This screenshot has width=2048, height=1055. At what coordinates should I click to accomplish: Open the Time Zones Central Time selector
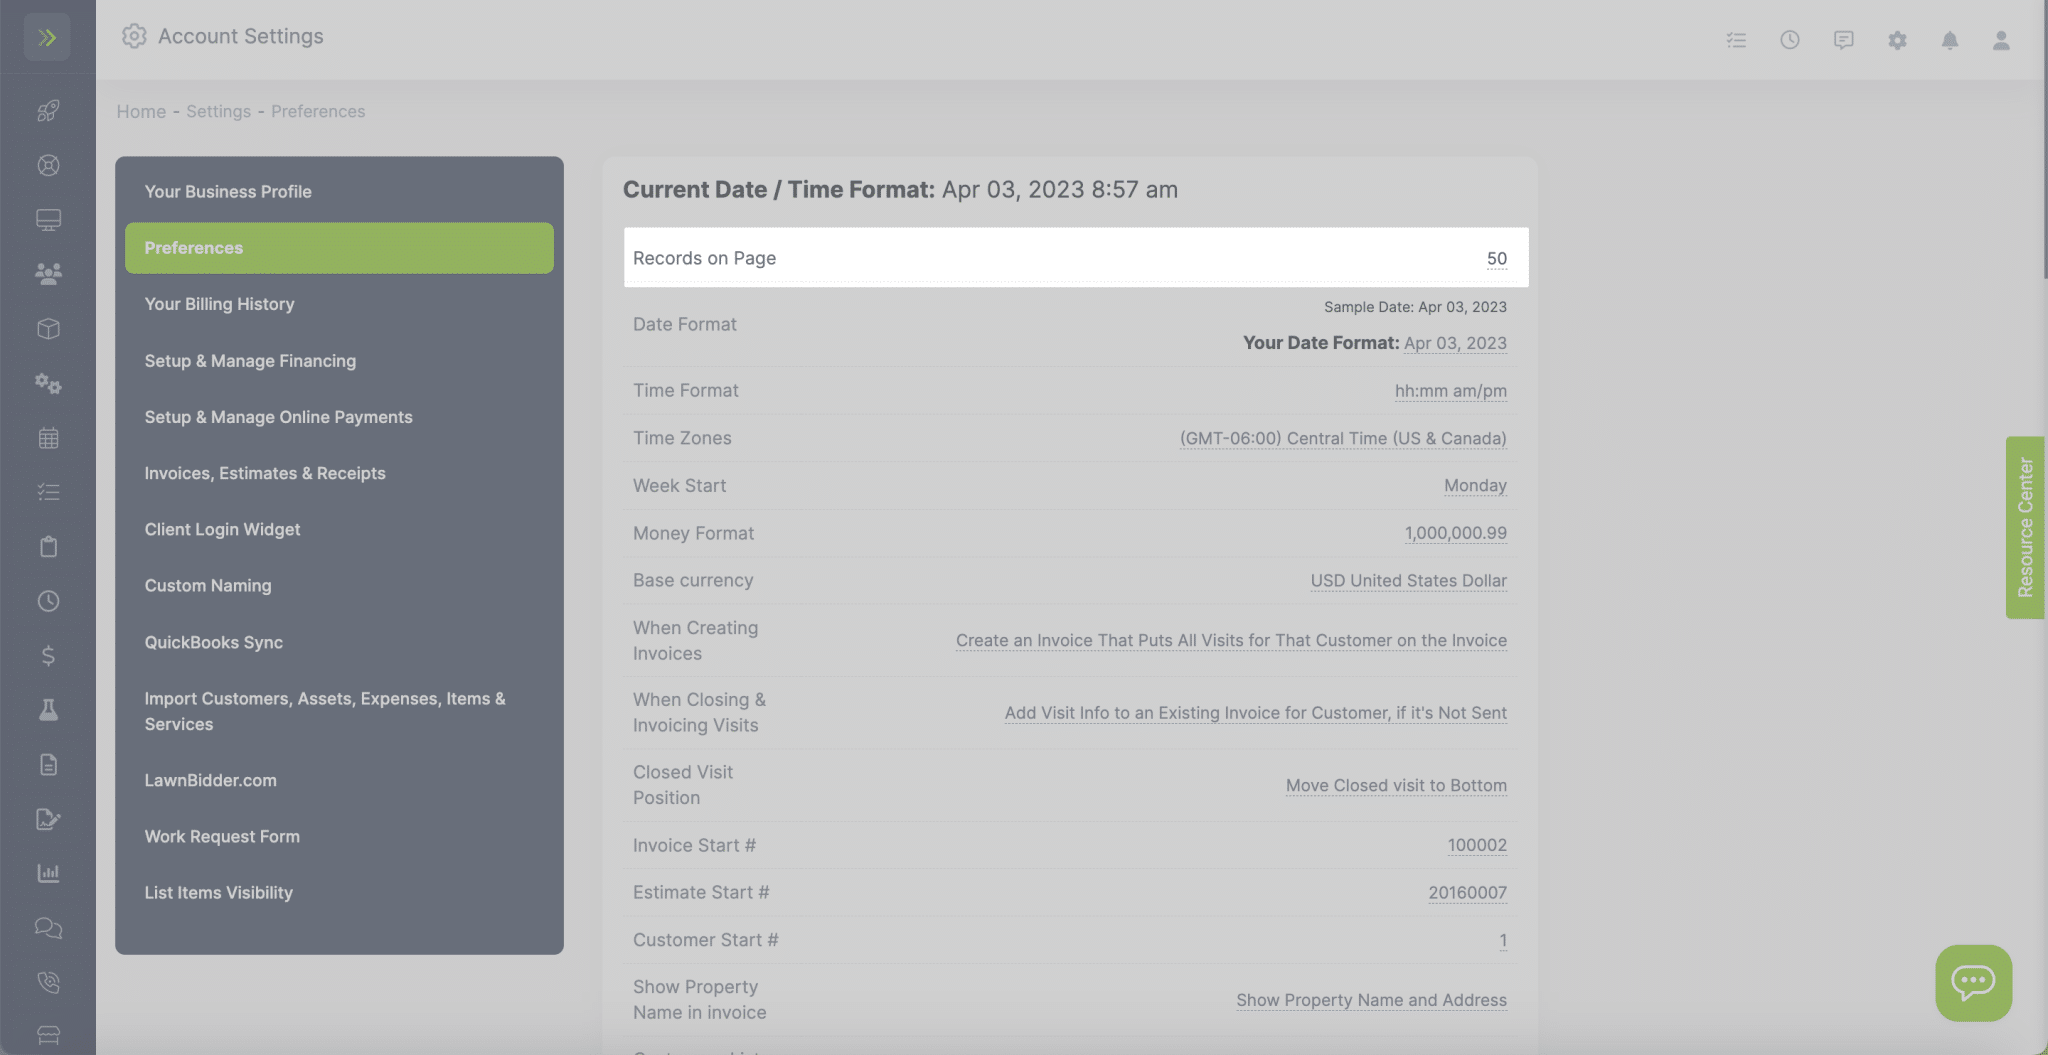coord(1344,438)
